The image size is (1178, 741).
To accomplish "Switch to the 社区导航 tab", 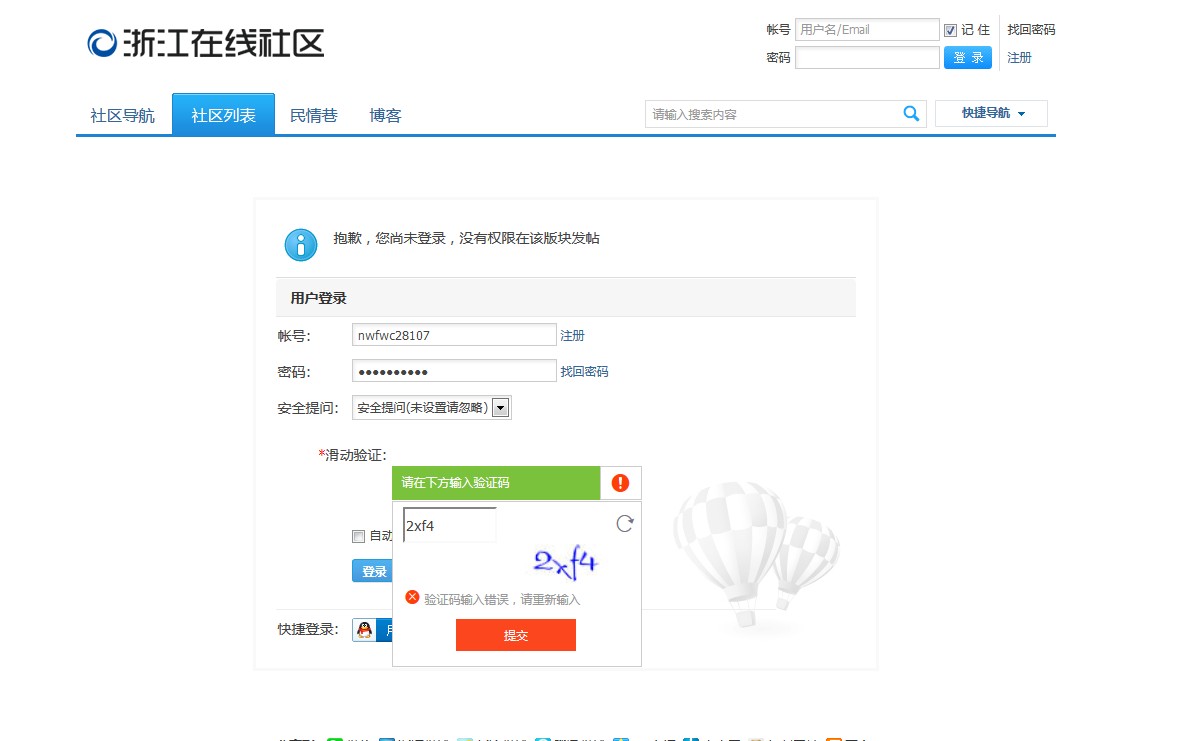I will [x=122, y=114].
